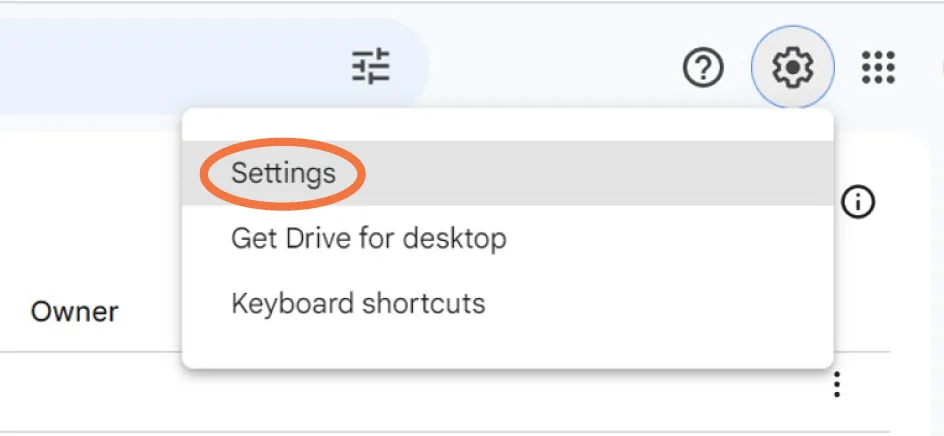Select the file row below Owner
Image resolution: width=944 pixels, height=436 pixels.
click(90, 390)
